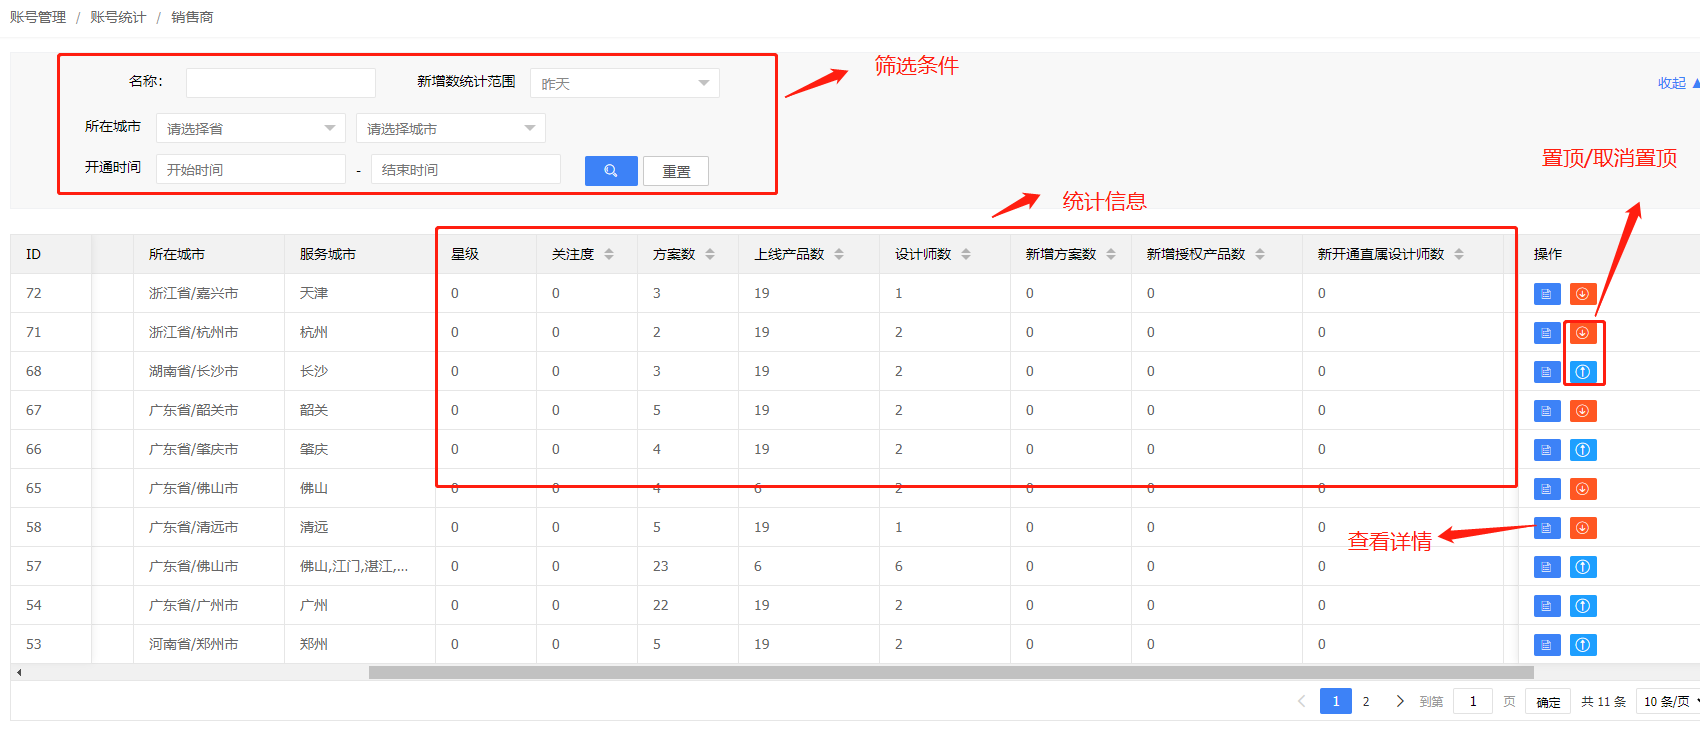View details for row ID 72
Screen dimensions: 1700x730
click(1546, 294)
